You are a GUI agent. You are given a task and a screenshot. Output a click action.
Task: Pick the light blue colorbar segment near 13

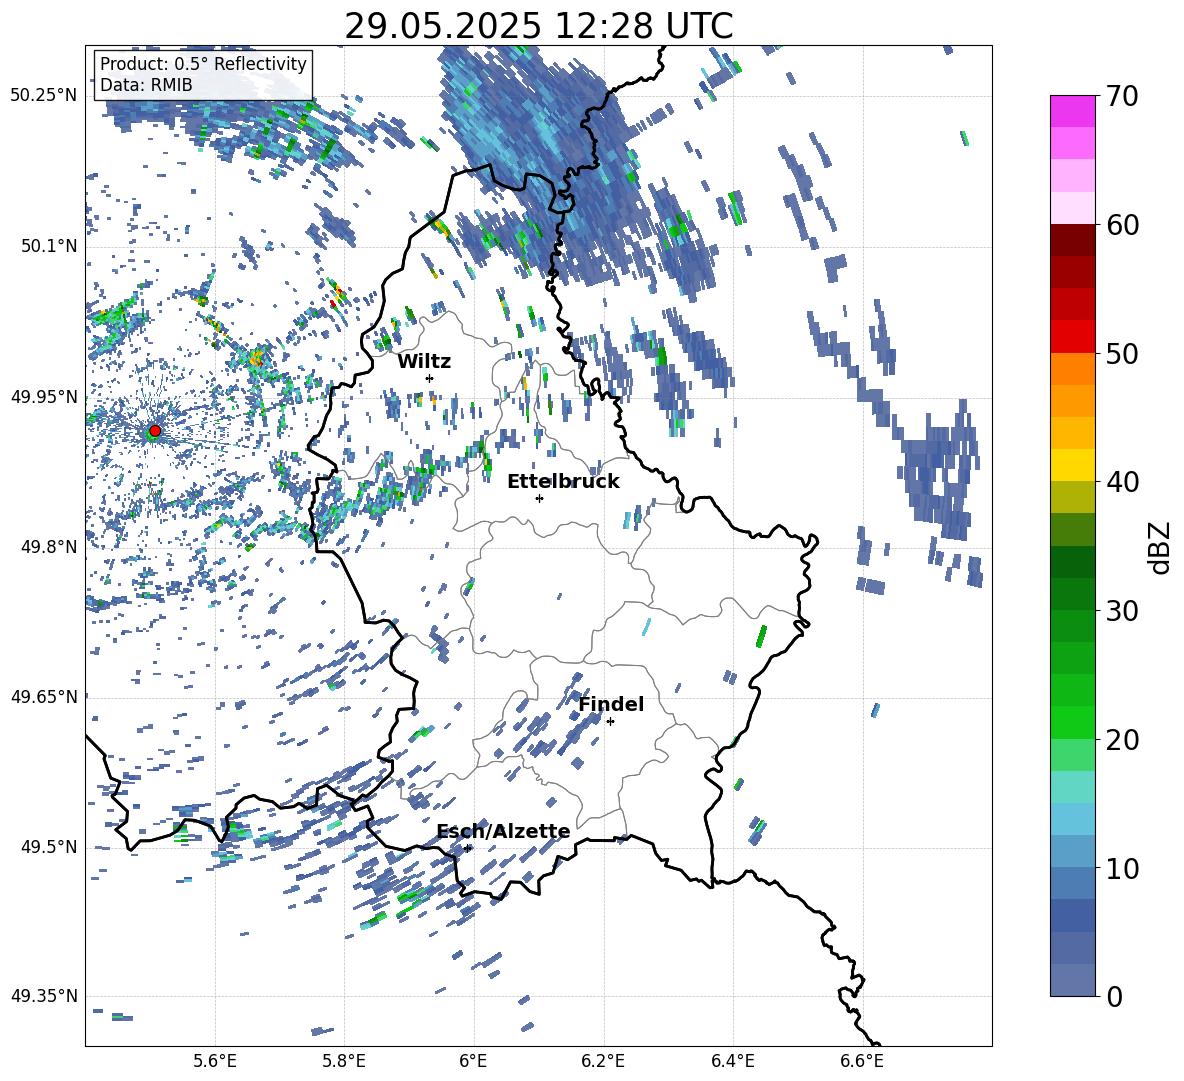(x=1072, y=818)
